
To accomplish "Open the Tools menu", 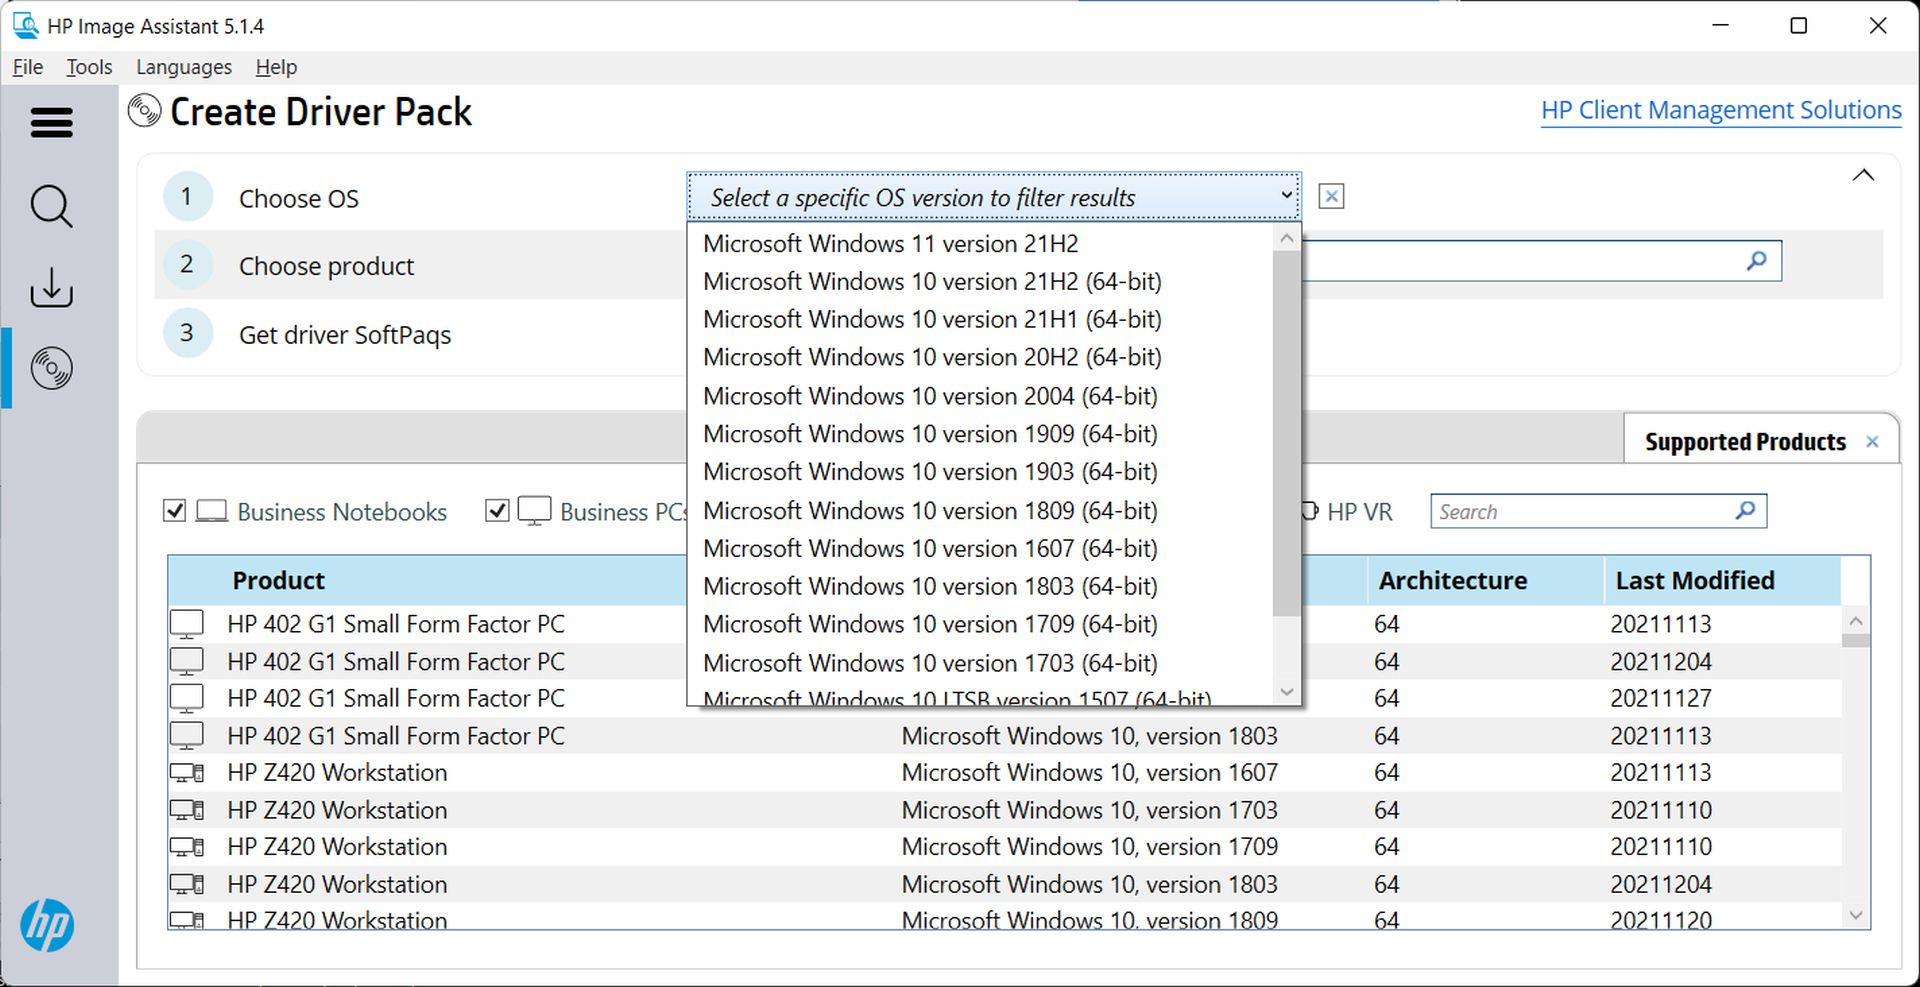I will click(89, 67).
